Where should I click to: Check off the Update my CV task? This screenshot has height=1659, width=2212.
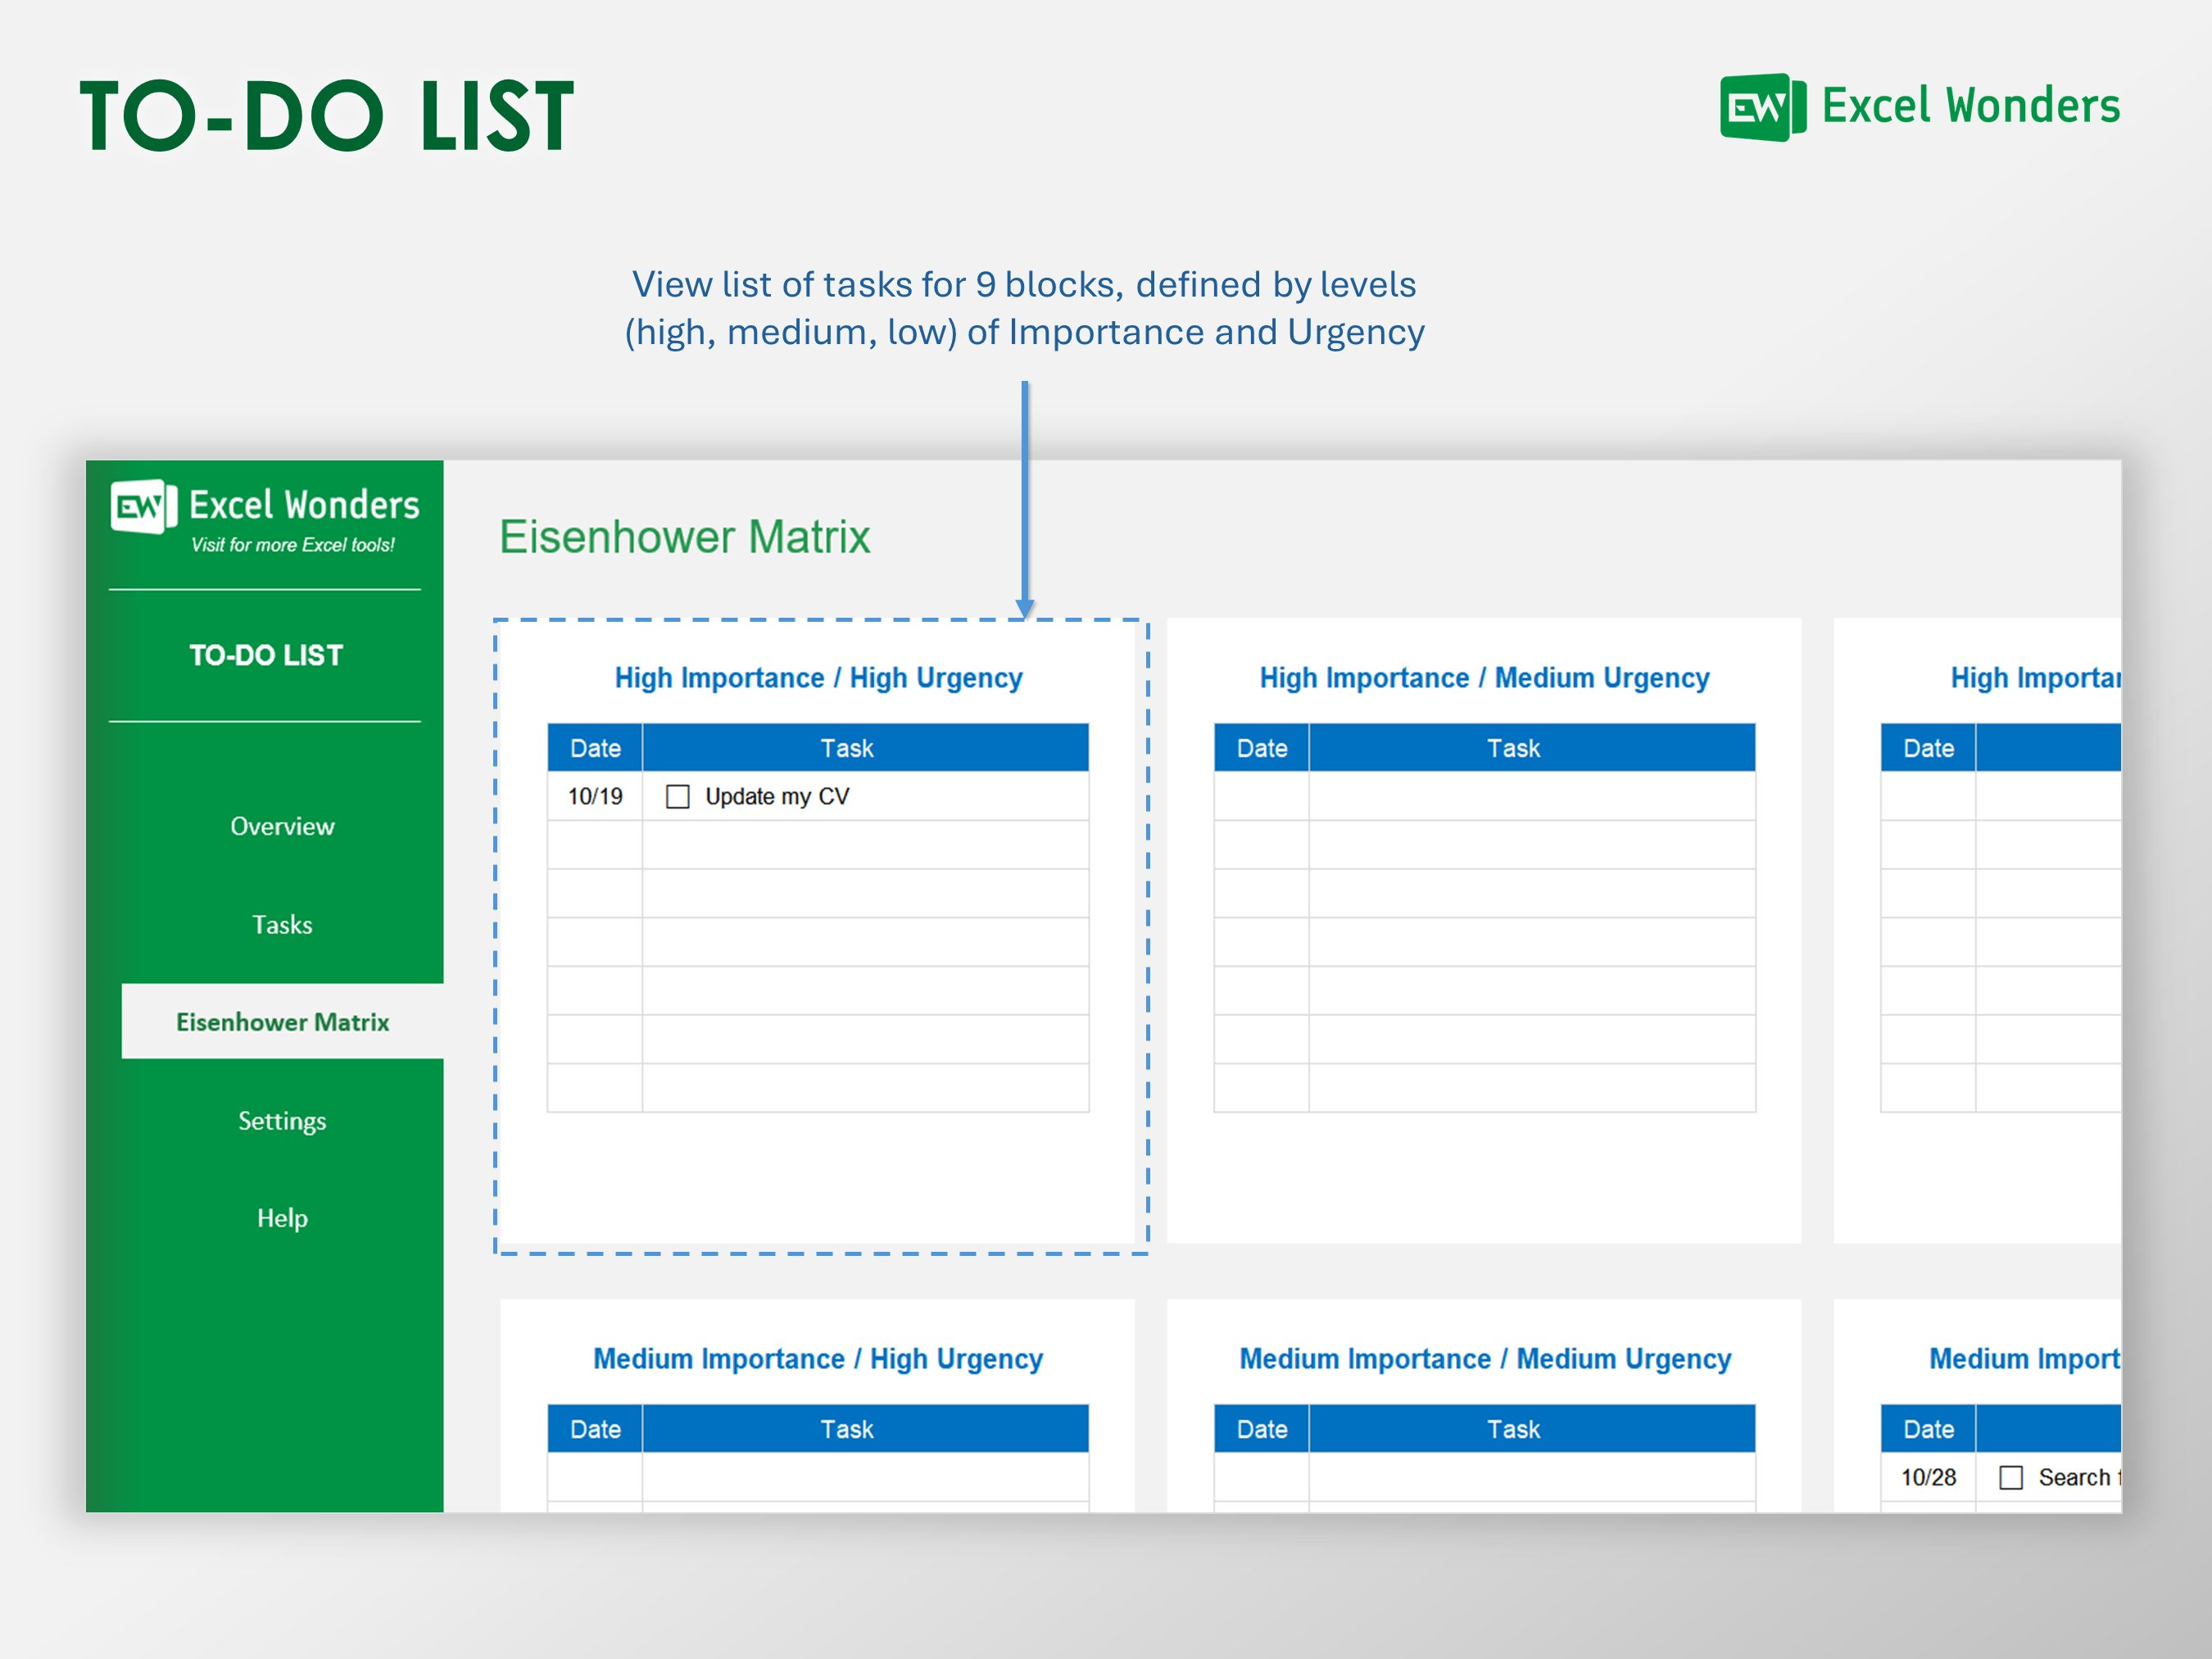(x=677, y=796)
